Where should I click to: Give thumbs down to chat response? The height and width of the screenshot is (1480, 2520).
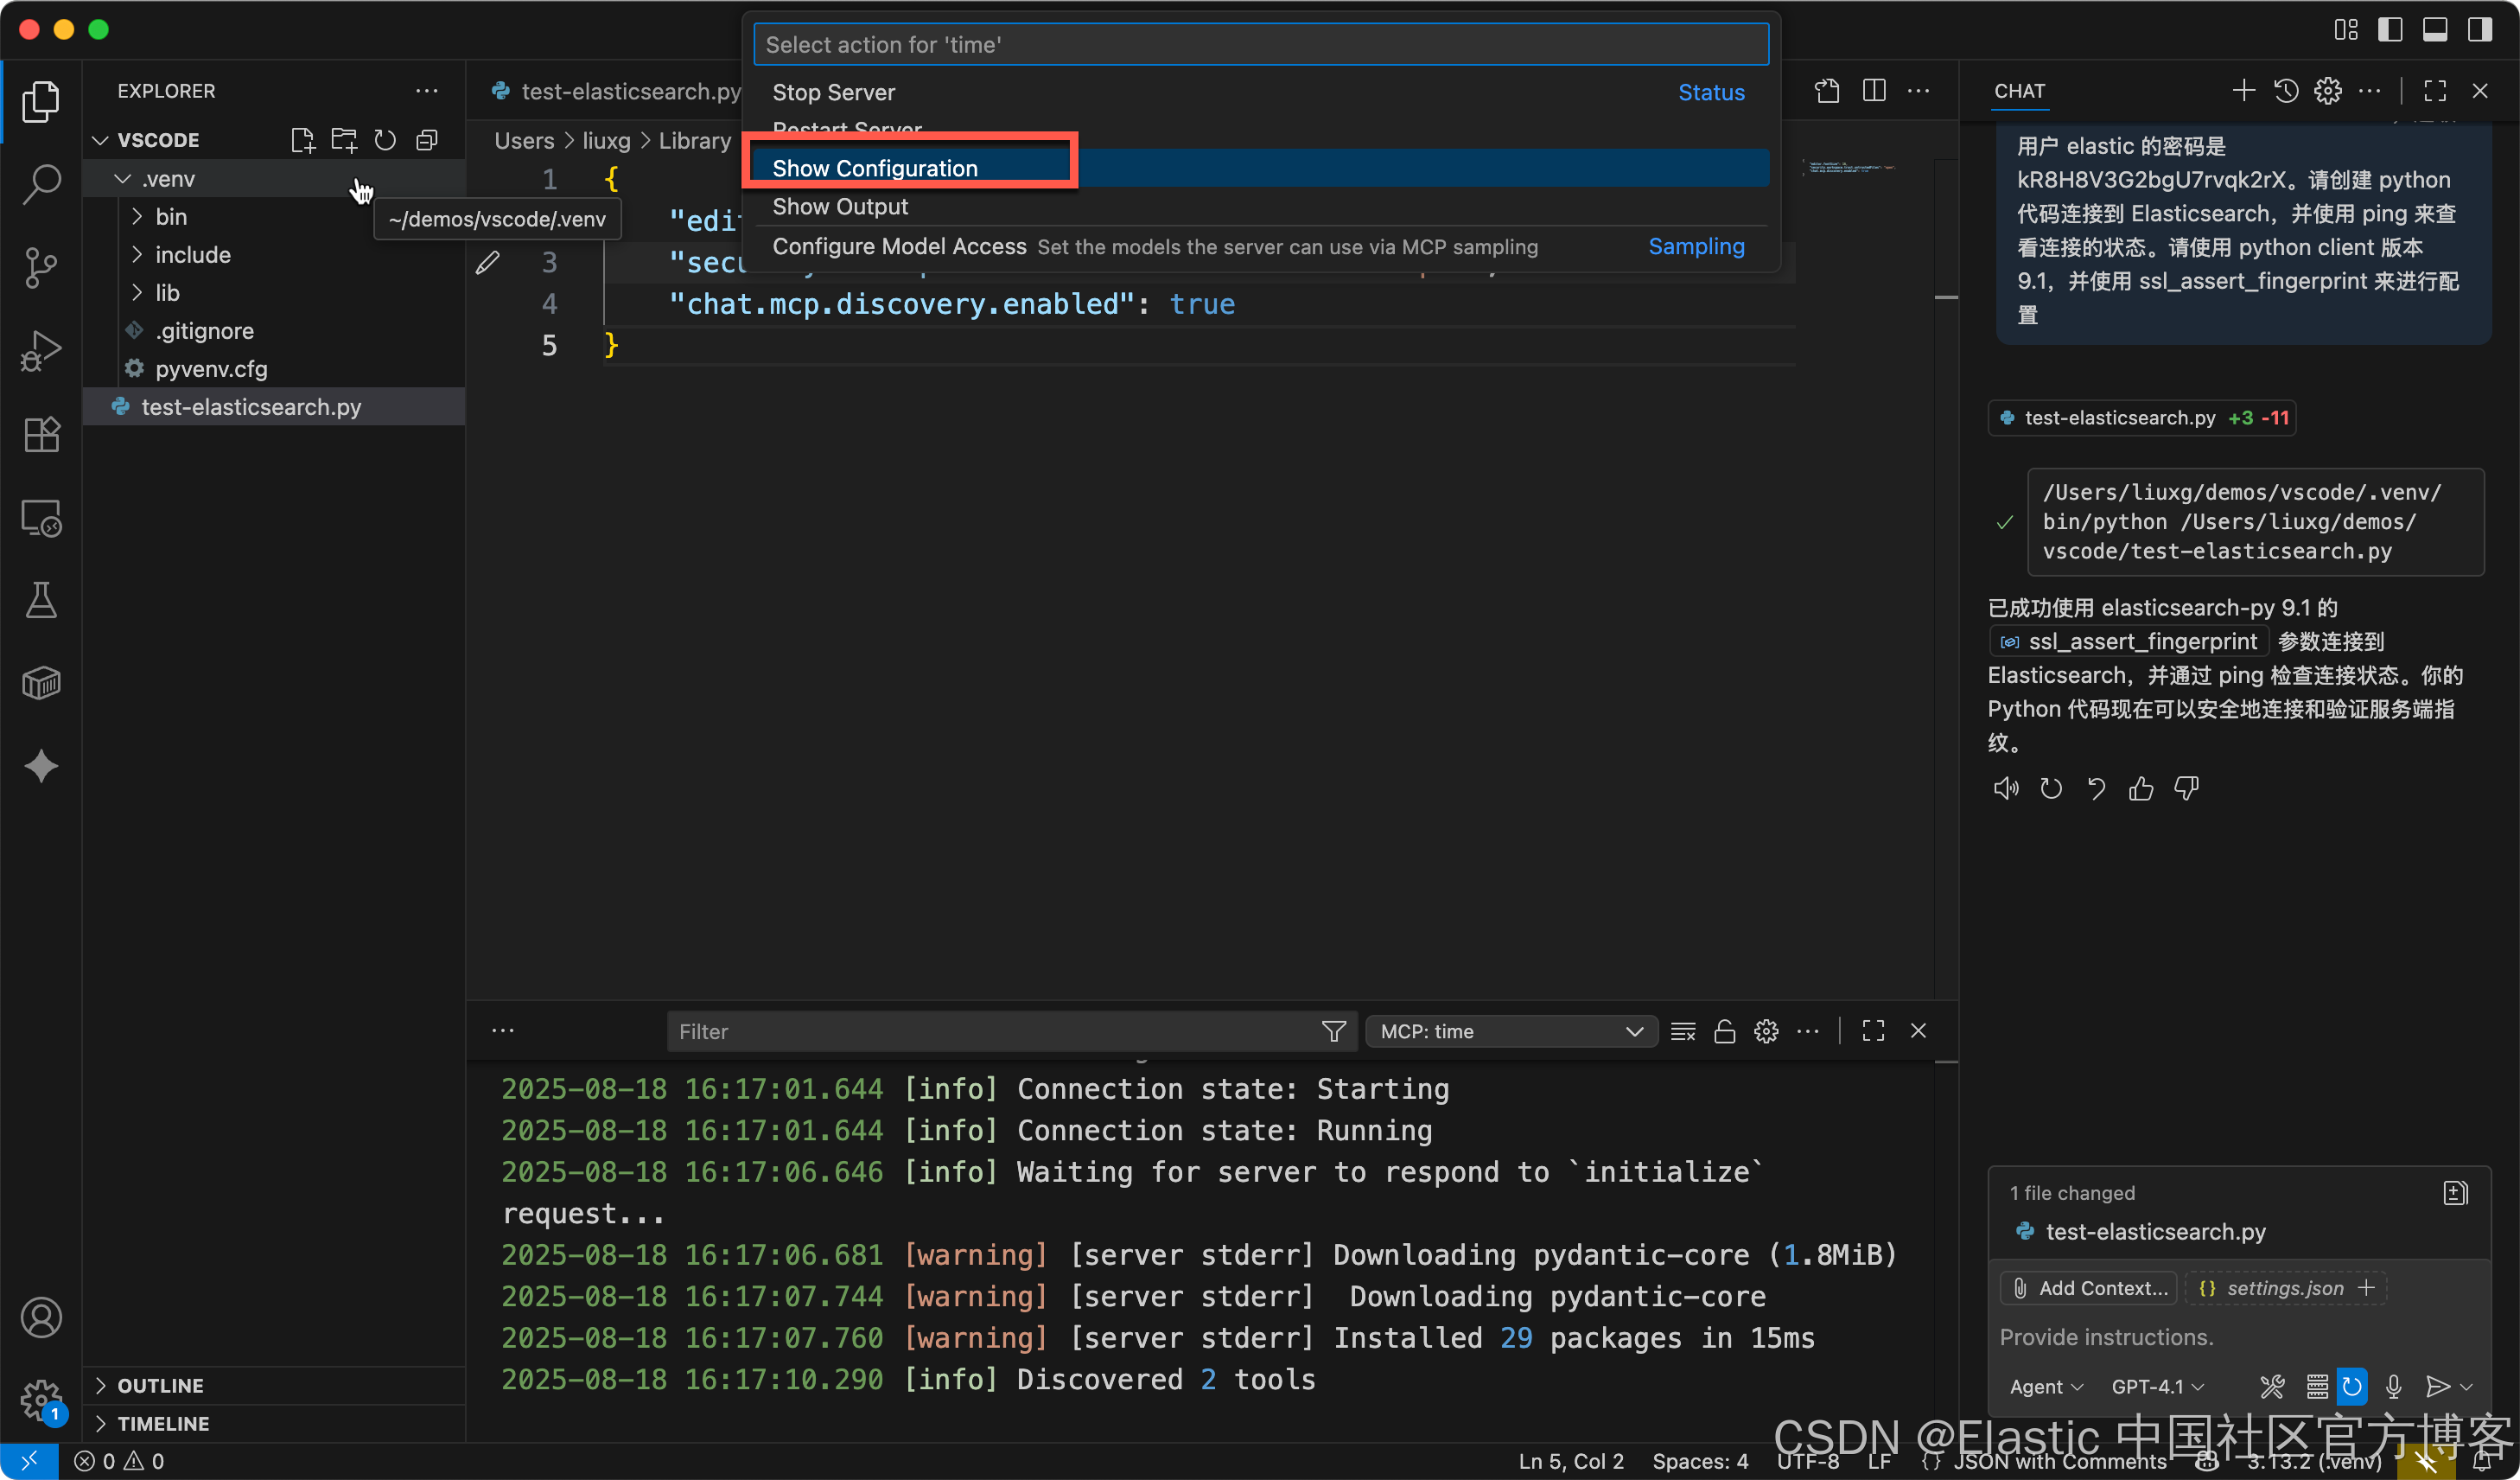coord(2186,789)
